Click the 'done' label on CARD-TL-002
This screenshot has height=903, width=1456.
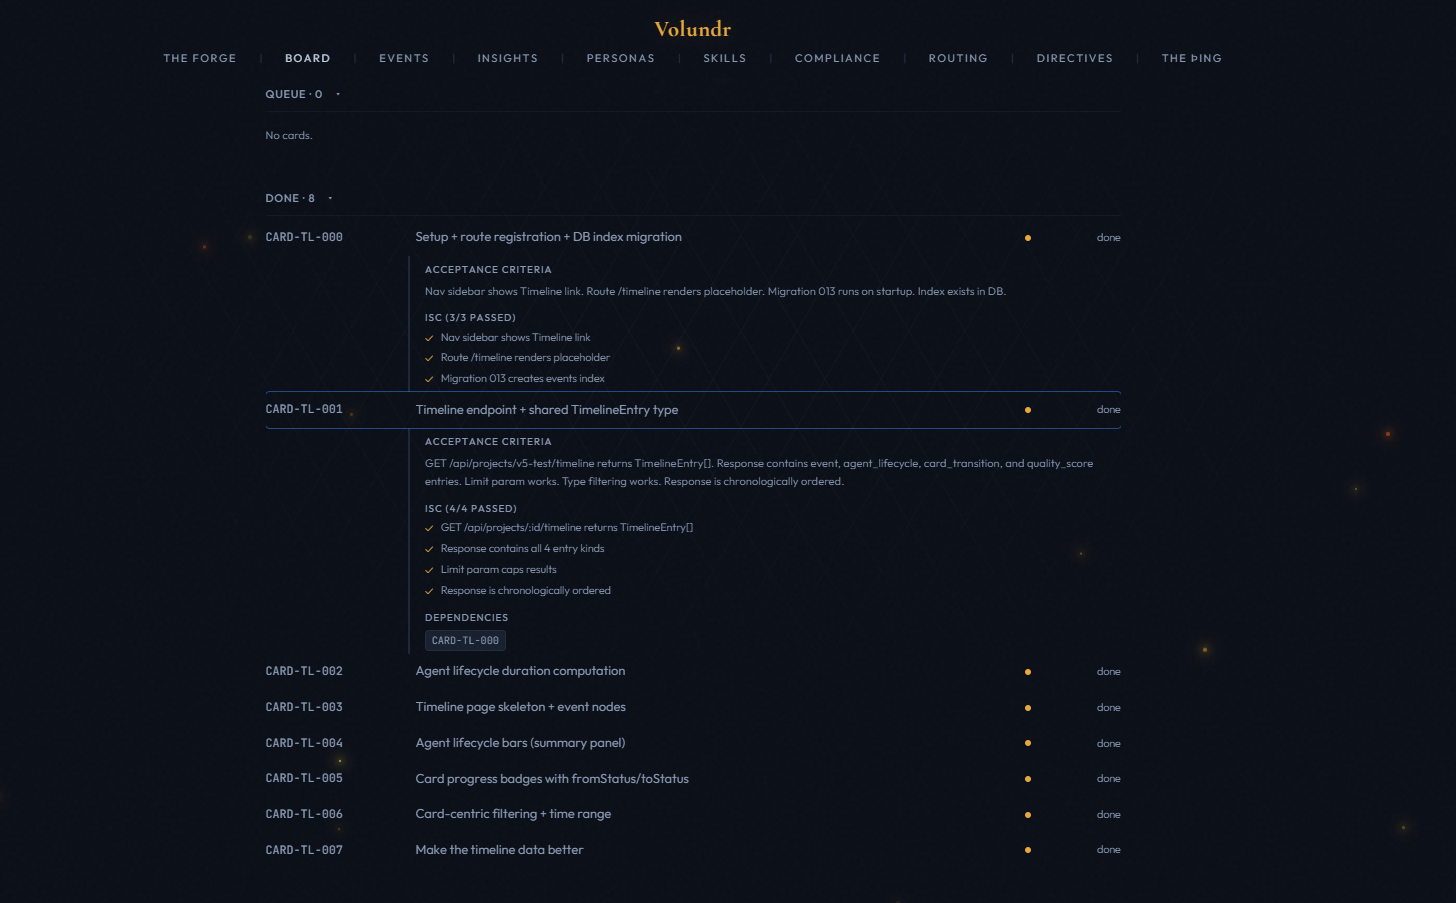tap(1108, 671)
